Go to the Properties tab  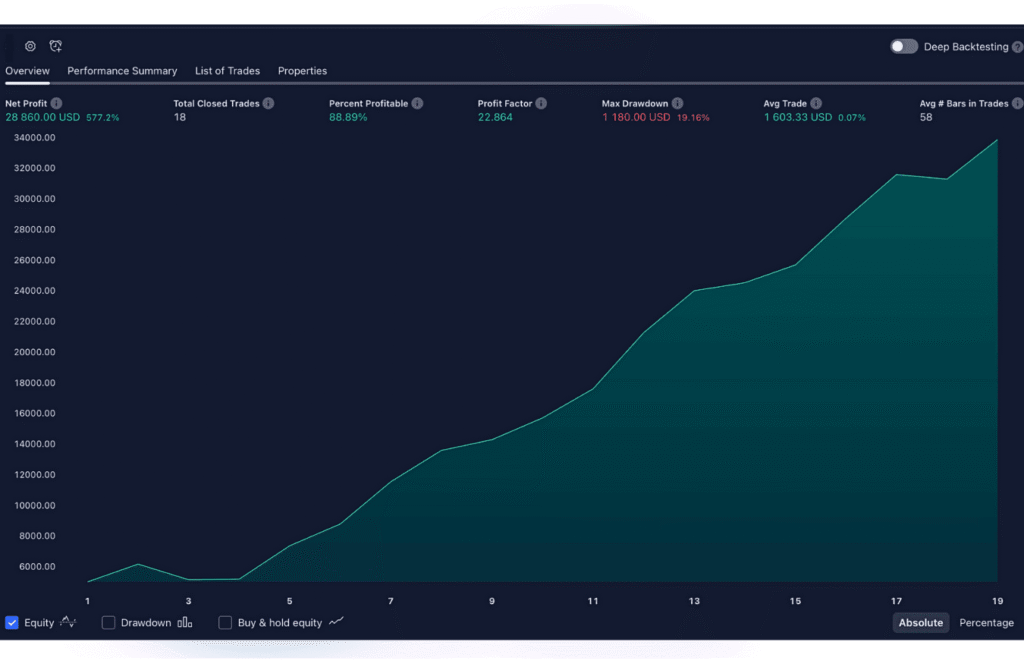coord(302,71)
